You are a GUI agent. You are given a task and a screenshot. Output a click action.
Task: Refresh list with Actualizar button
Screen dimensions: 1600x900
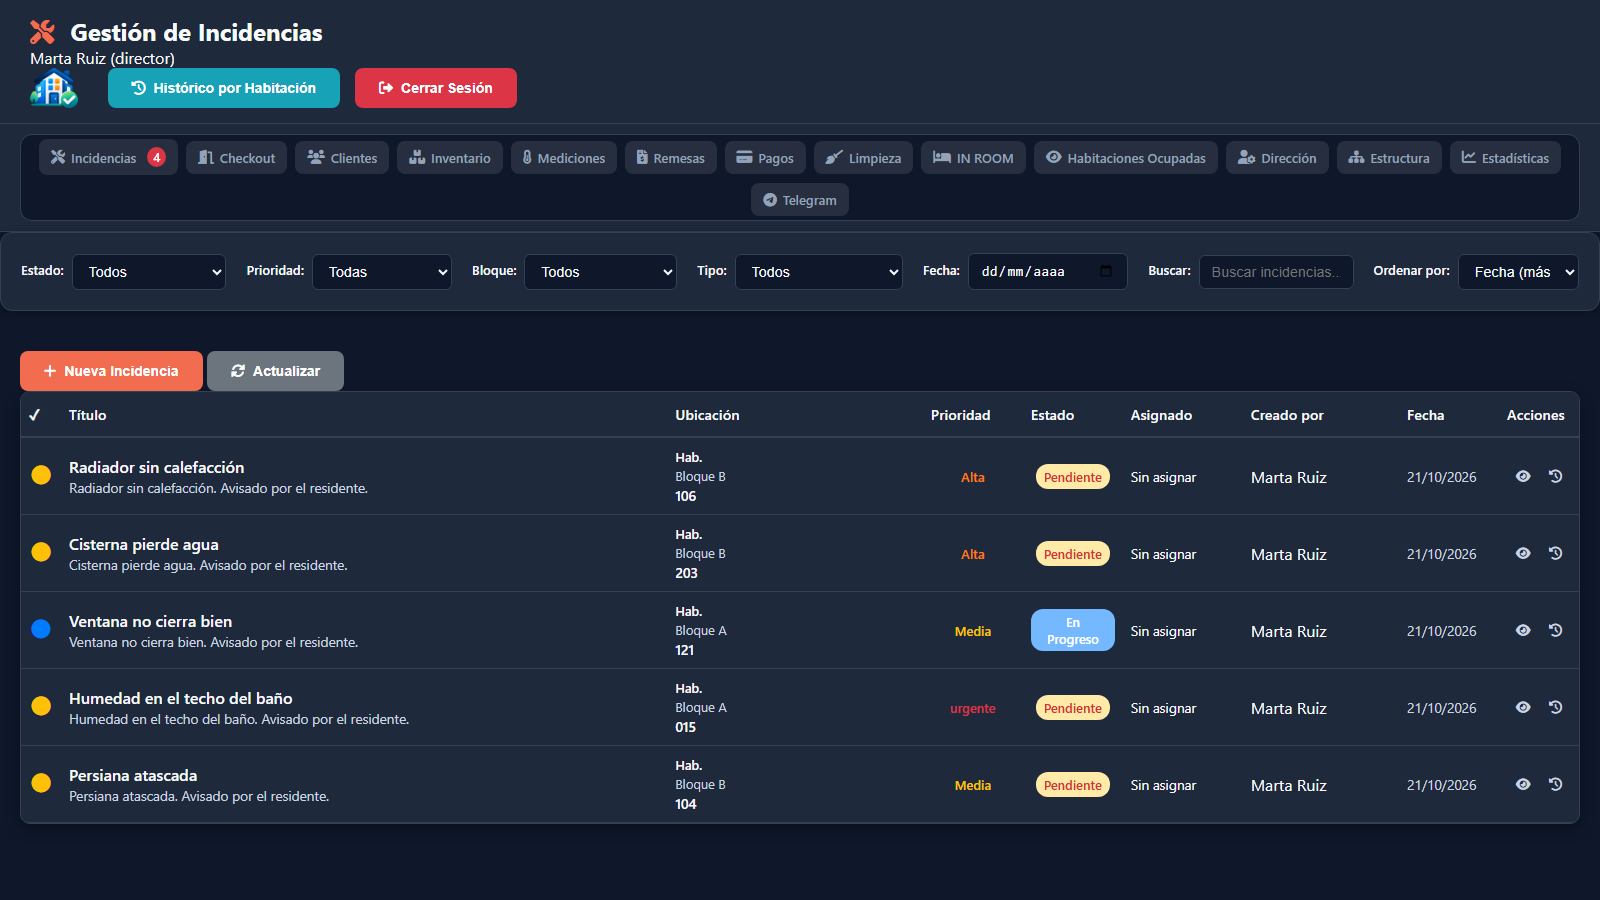[275, 371]
